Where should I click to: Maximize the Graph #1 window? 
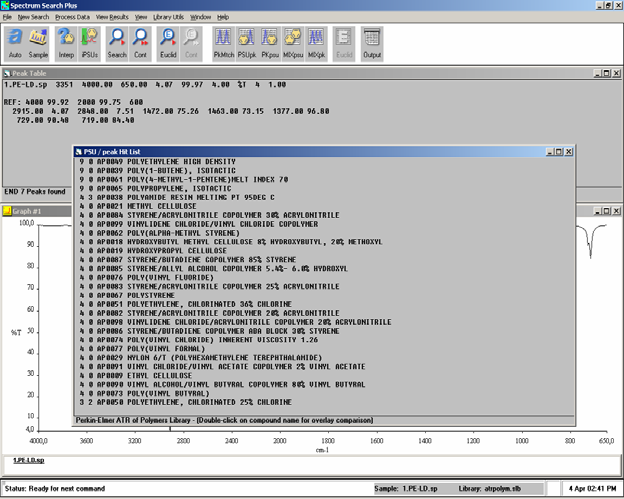coord(607,211)
